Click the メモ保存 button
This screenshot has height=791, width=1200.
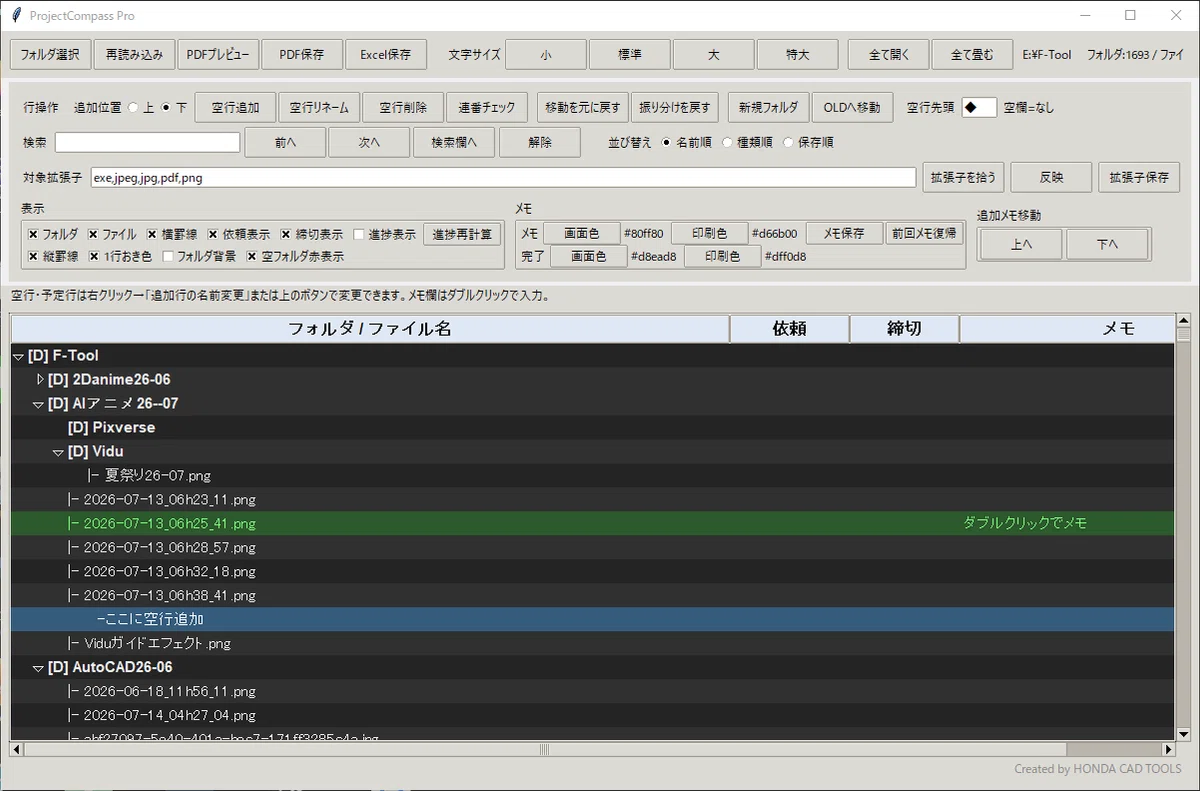[x=844, y=233]
